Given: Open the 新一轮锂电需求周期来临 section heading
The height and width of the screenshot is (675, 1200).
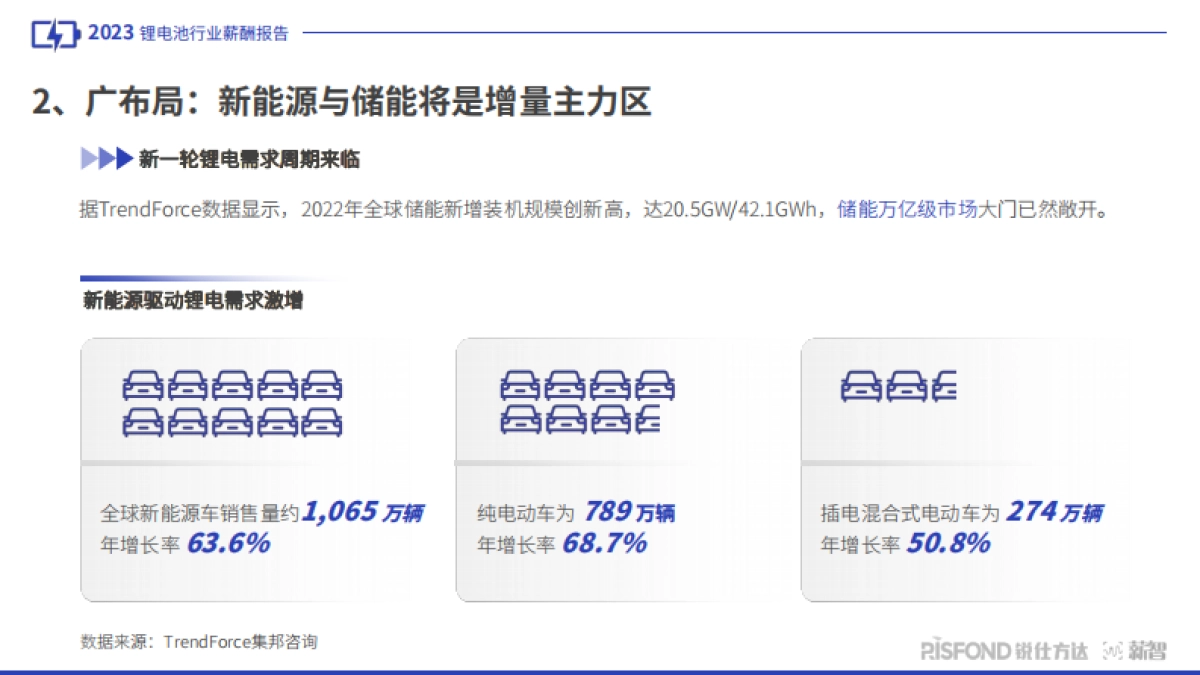Looking at the screenshot, I should click(x=248, y=158).
